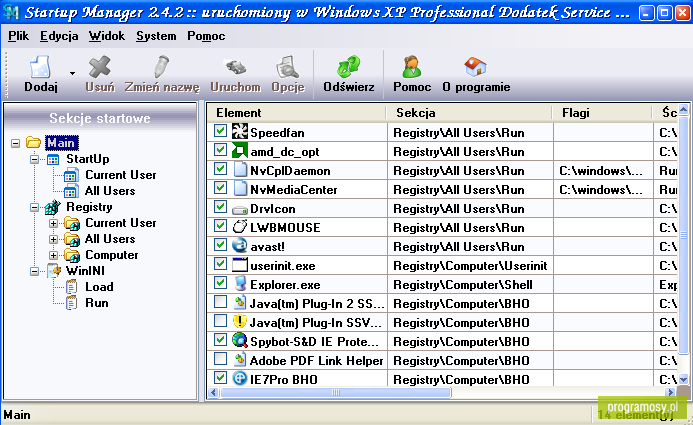Disable the avast! startup checkbox

coord(220,245)
